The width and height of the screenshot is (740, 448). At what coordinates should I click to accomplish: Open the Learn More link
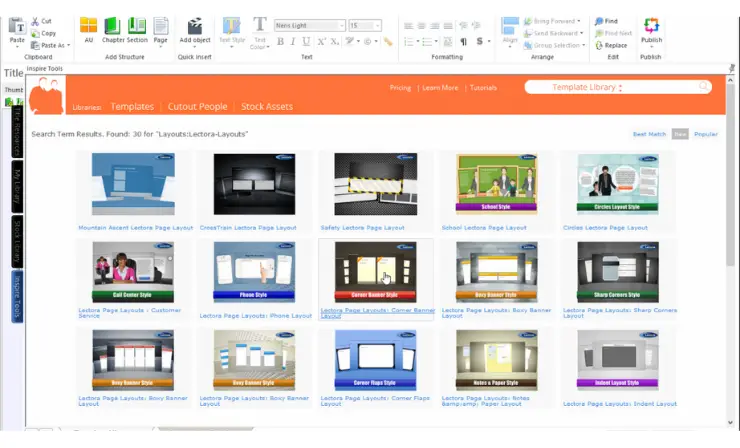coord(440,88)
